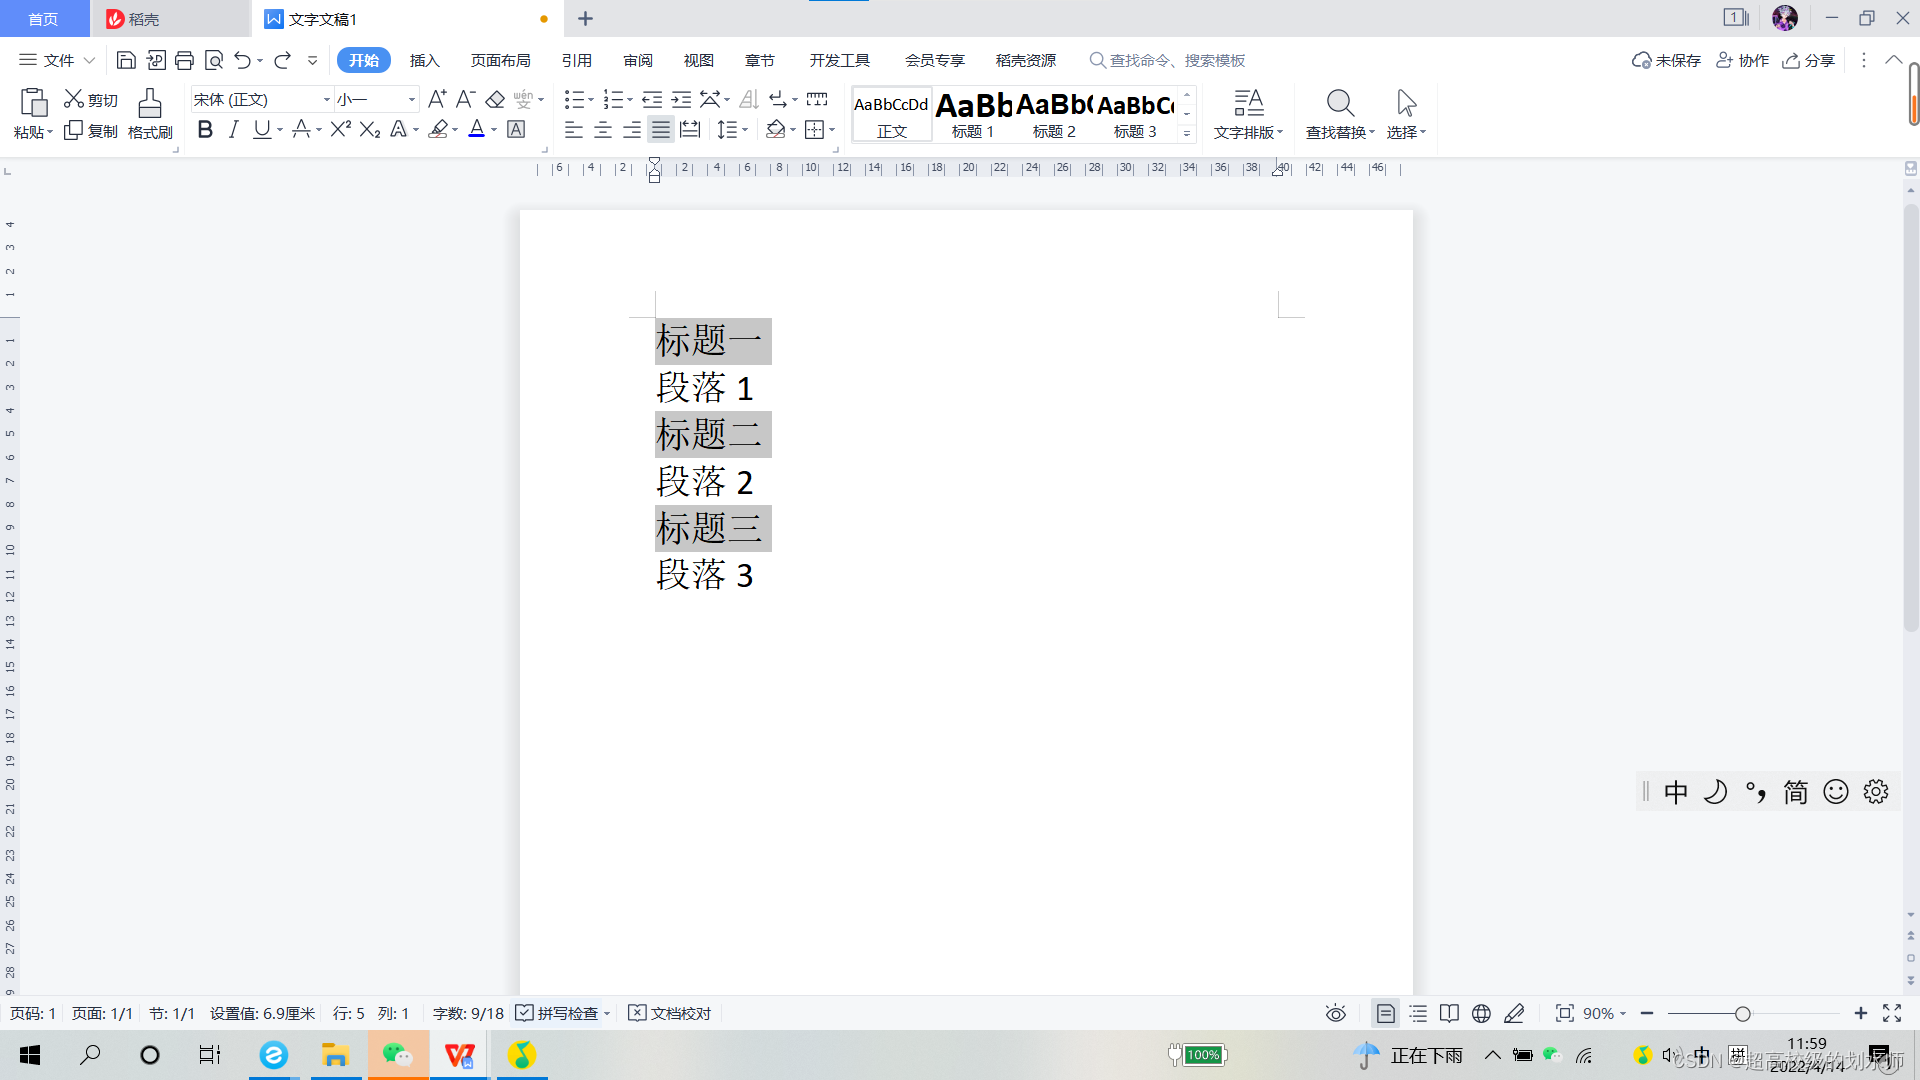Apply center alignment to text
Viewport: 1920px width, 1080px height.
tap(603, 130)
